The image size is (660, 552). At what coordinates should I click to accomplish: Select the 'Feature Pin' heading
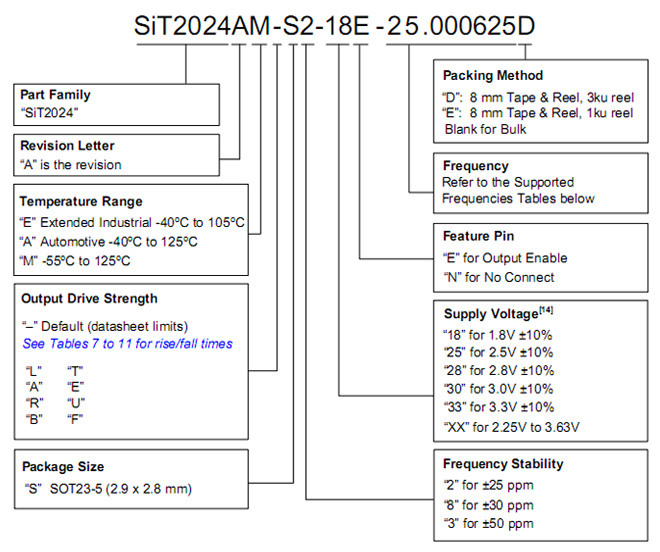tap(479, 236)
